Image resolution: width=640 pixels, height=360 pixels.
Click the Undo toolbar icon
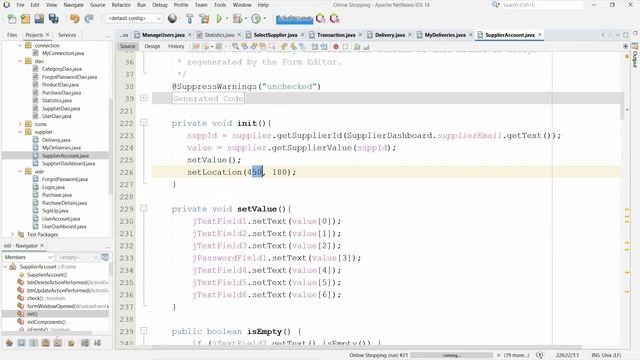point(74,19)
